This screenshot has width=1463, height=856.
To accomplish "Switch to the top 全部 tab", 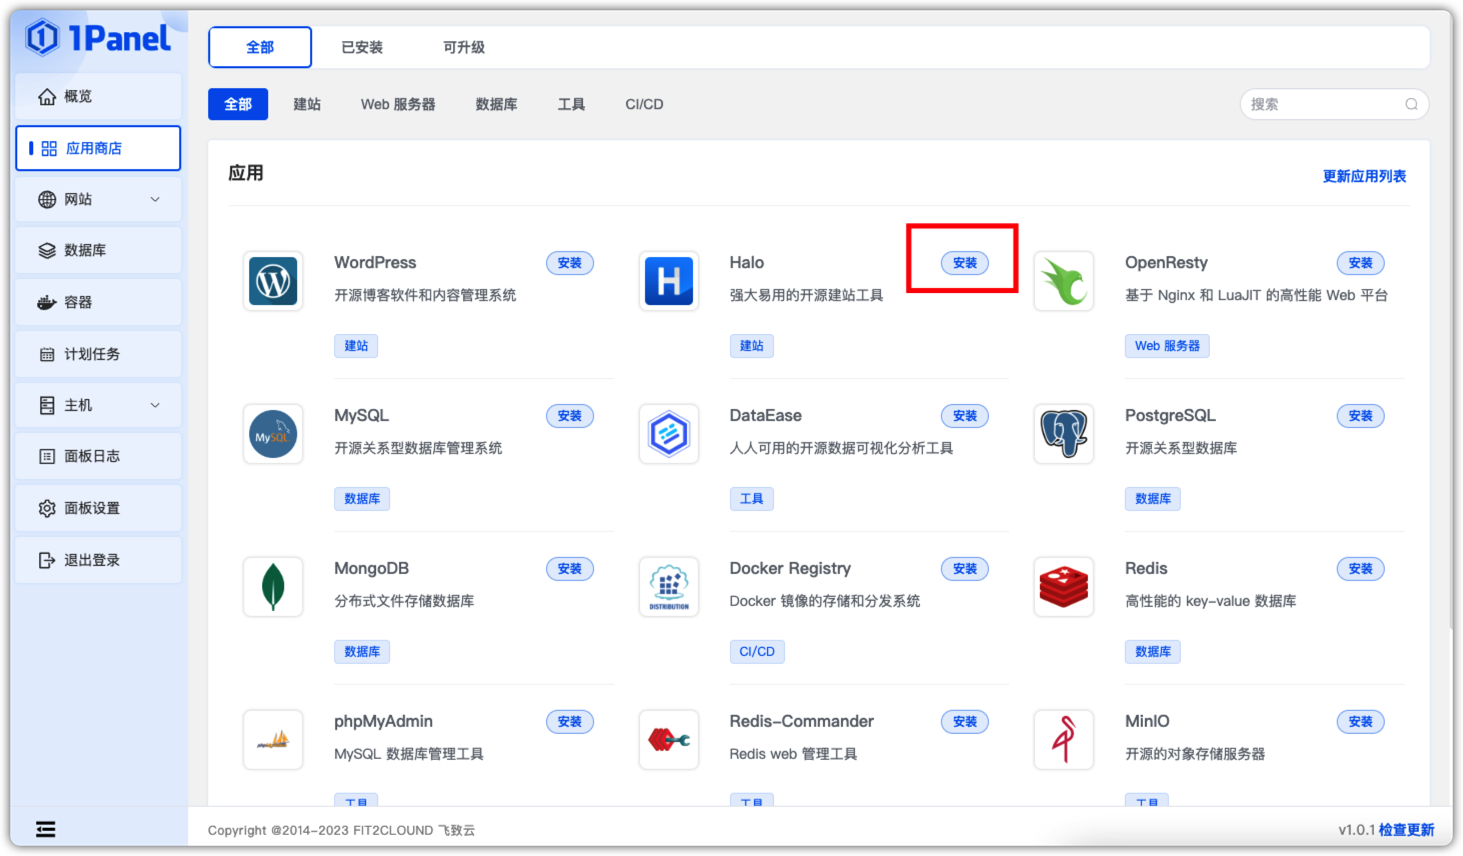I will 260,47.
